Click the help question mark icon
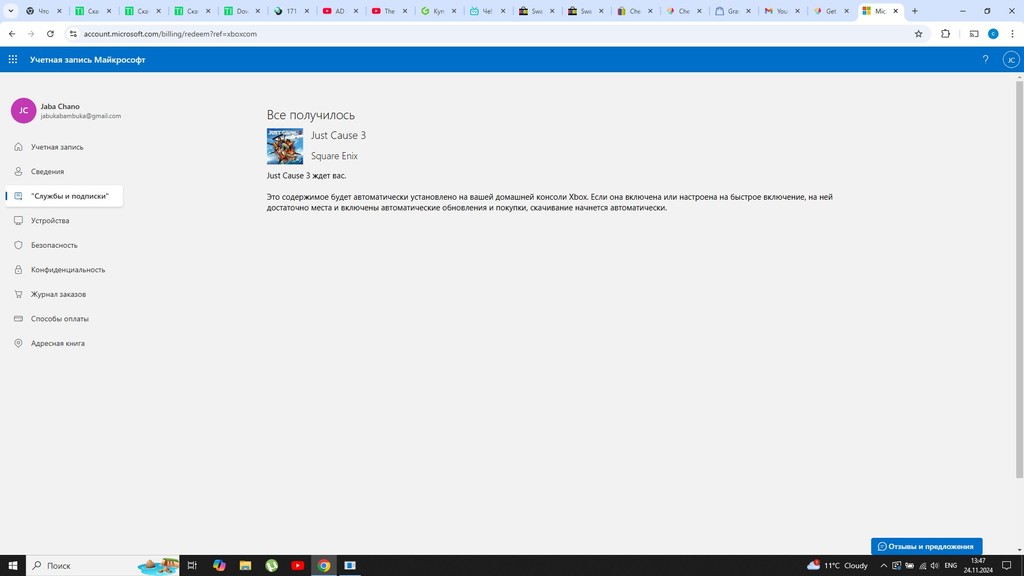Viewport: 1024px width, 576px height. pyautogui.click(x=985, y=59)
